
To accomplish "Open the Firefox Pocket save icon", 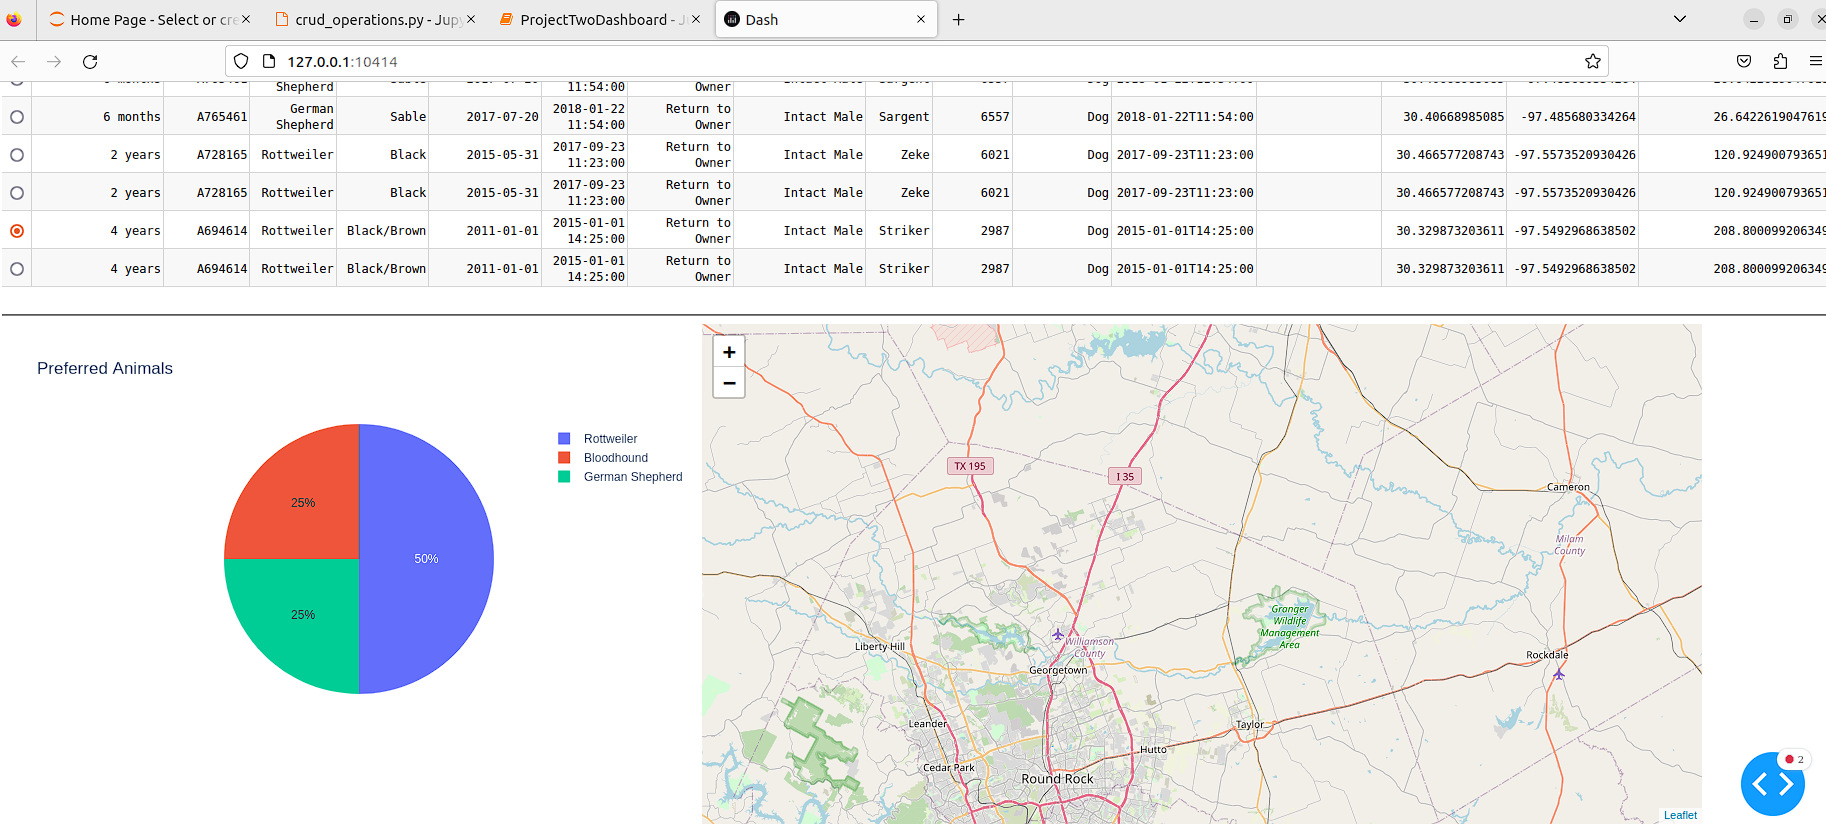I will pos(1744,61).
